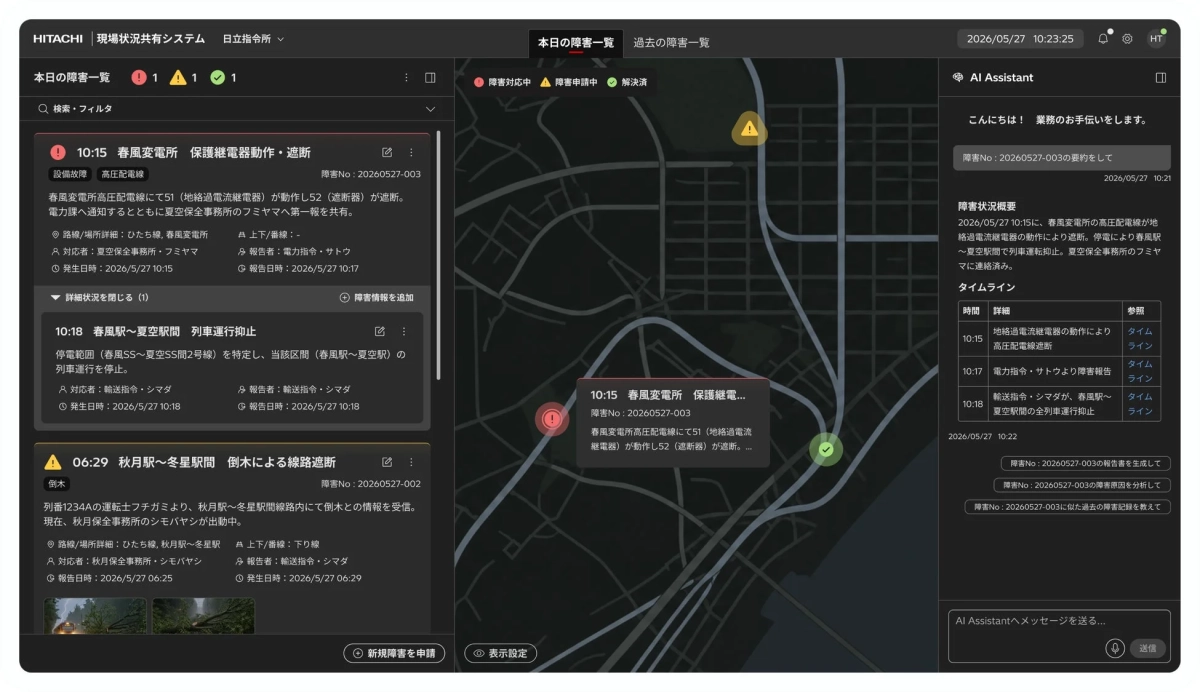Click the 検索・フィルタ search field
The image size is (1200, 692).
[237, 108]
